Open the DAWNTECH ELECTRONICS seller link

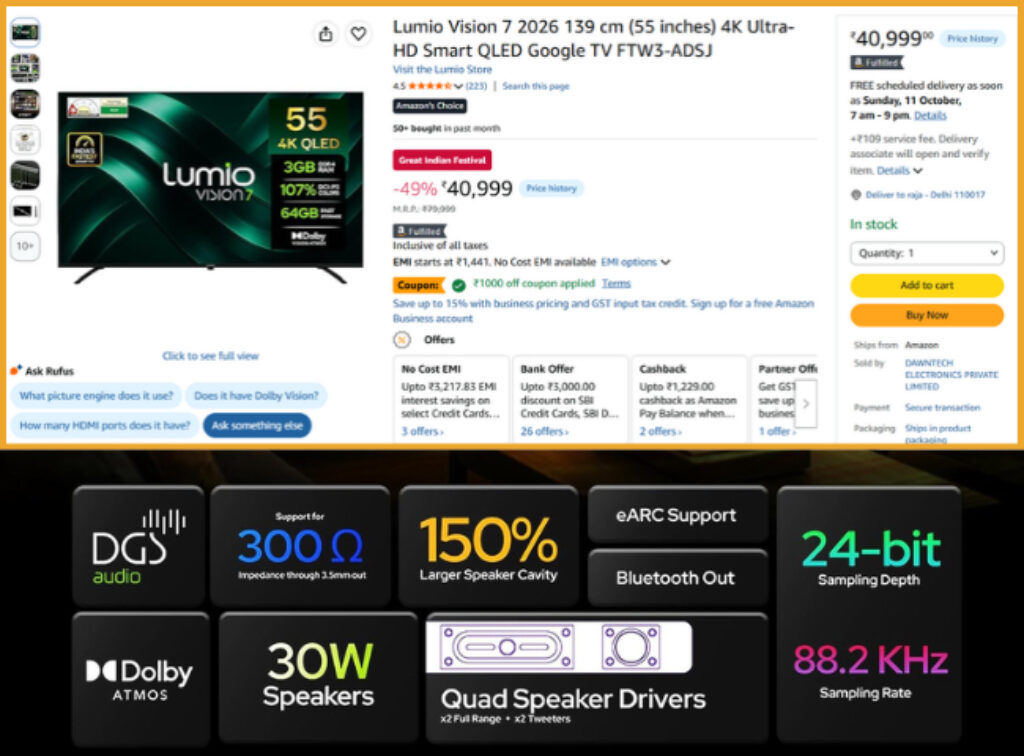tap(951, 375)
